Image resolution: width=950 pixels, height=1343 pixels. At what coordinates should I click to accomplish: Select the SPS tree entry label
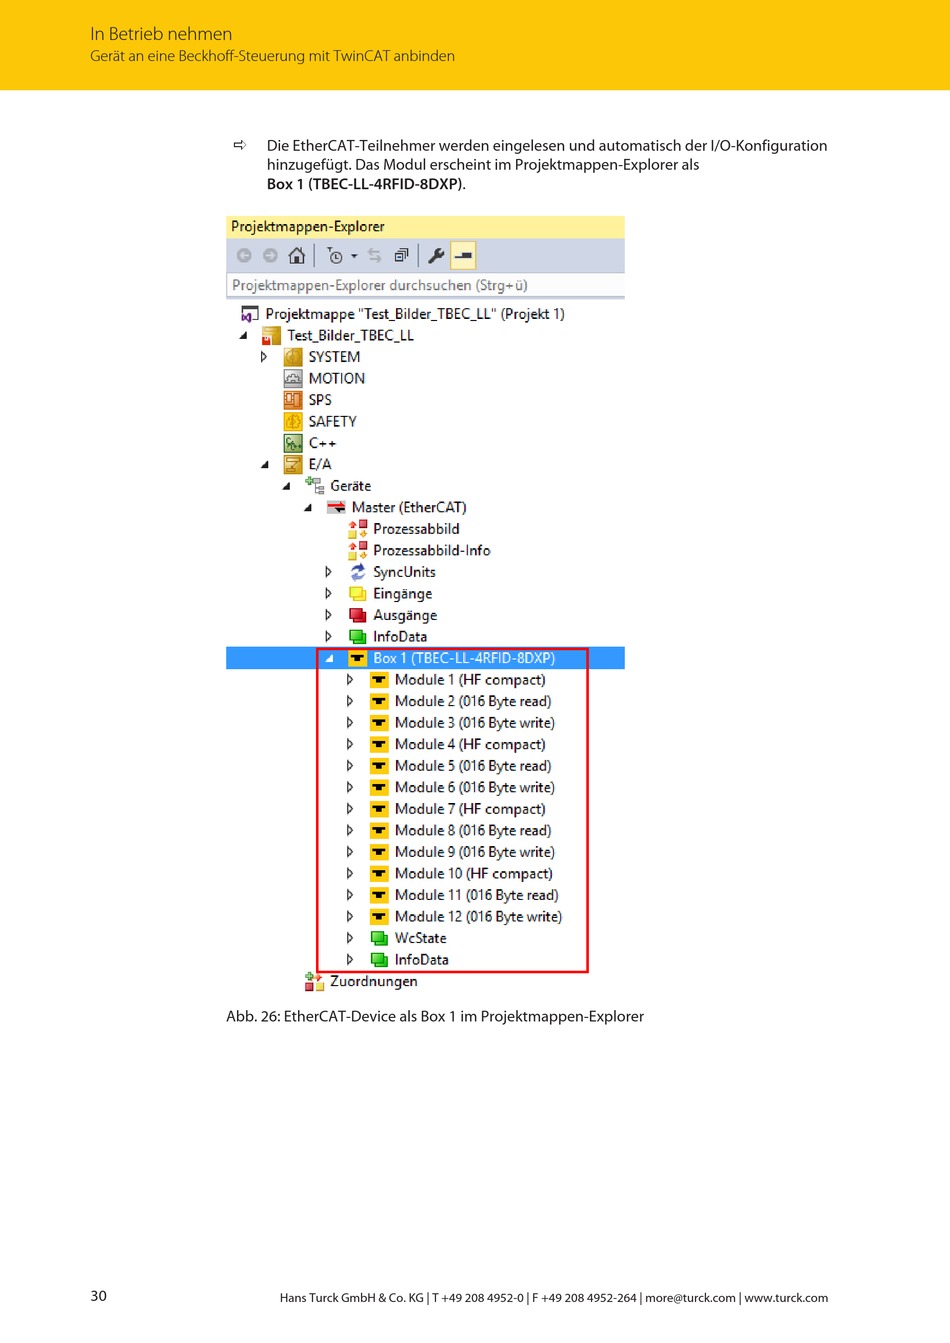(320, 400)
